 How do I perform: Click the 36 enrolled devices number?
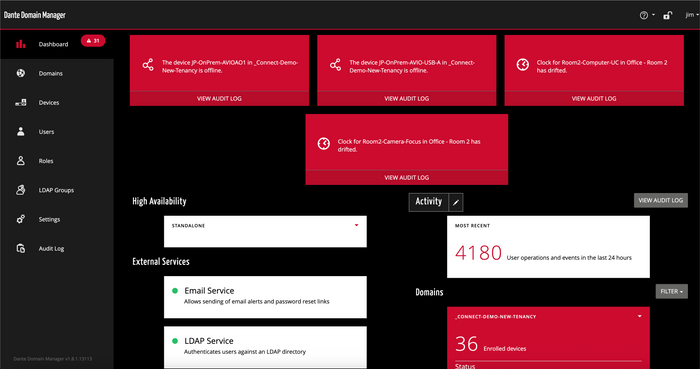[467, 344]
